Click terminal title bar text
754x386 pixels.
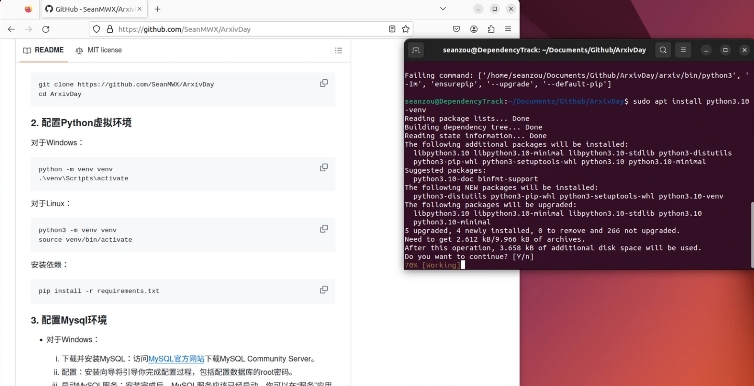(544, 50)
